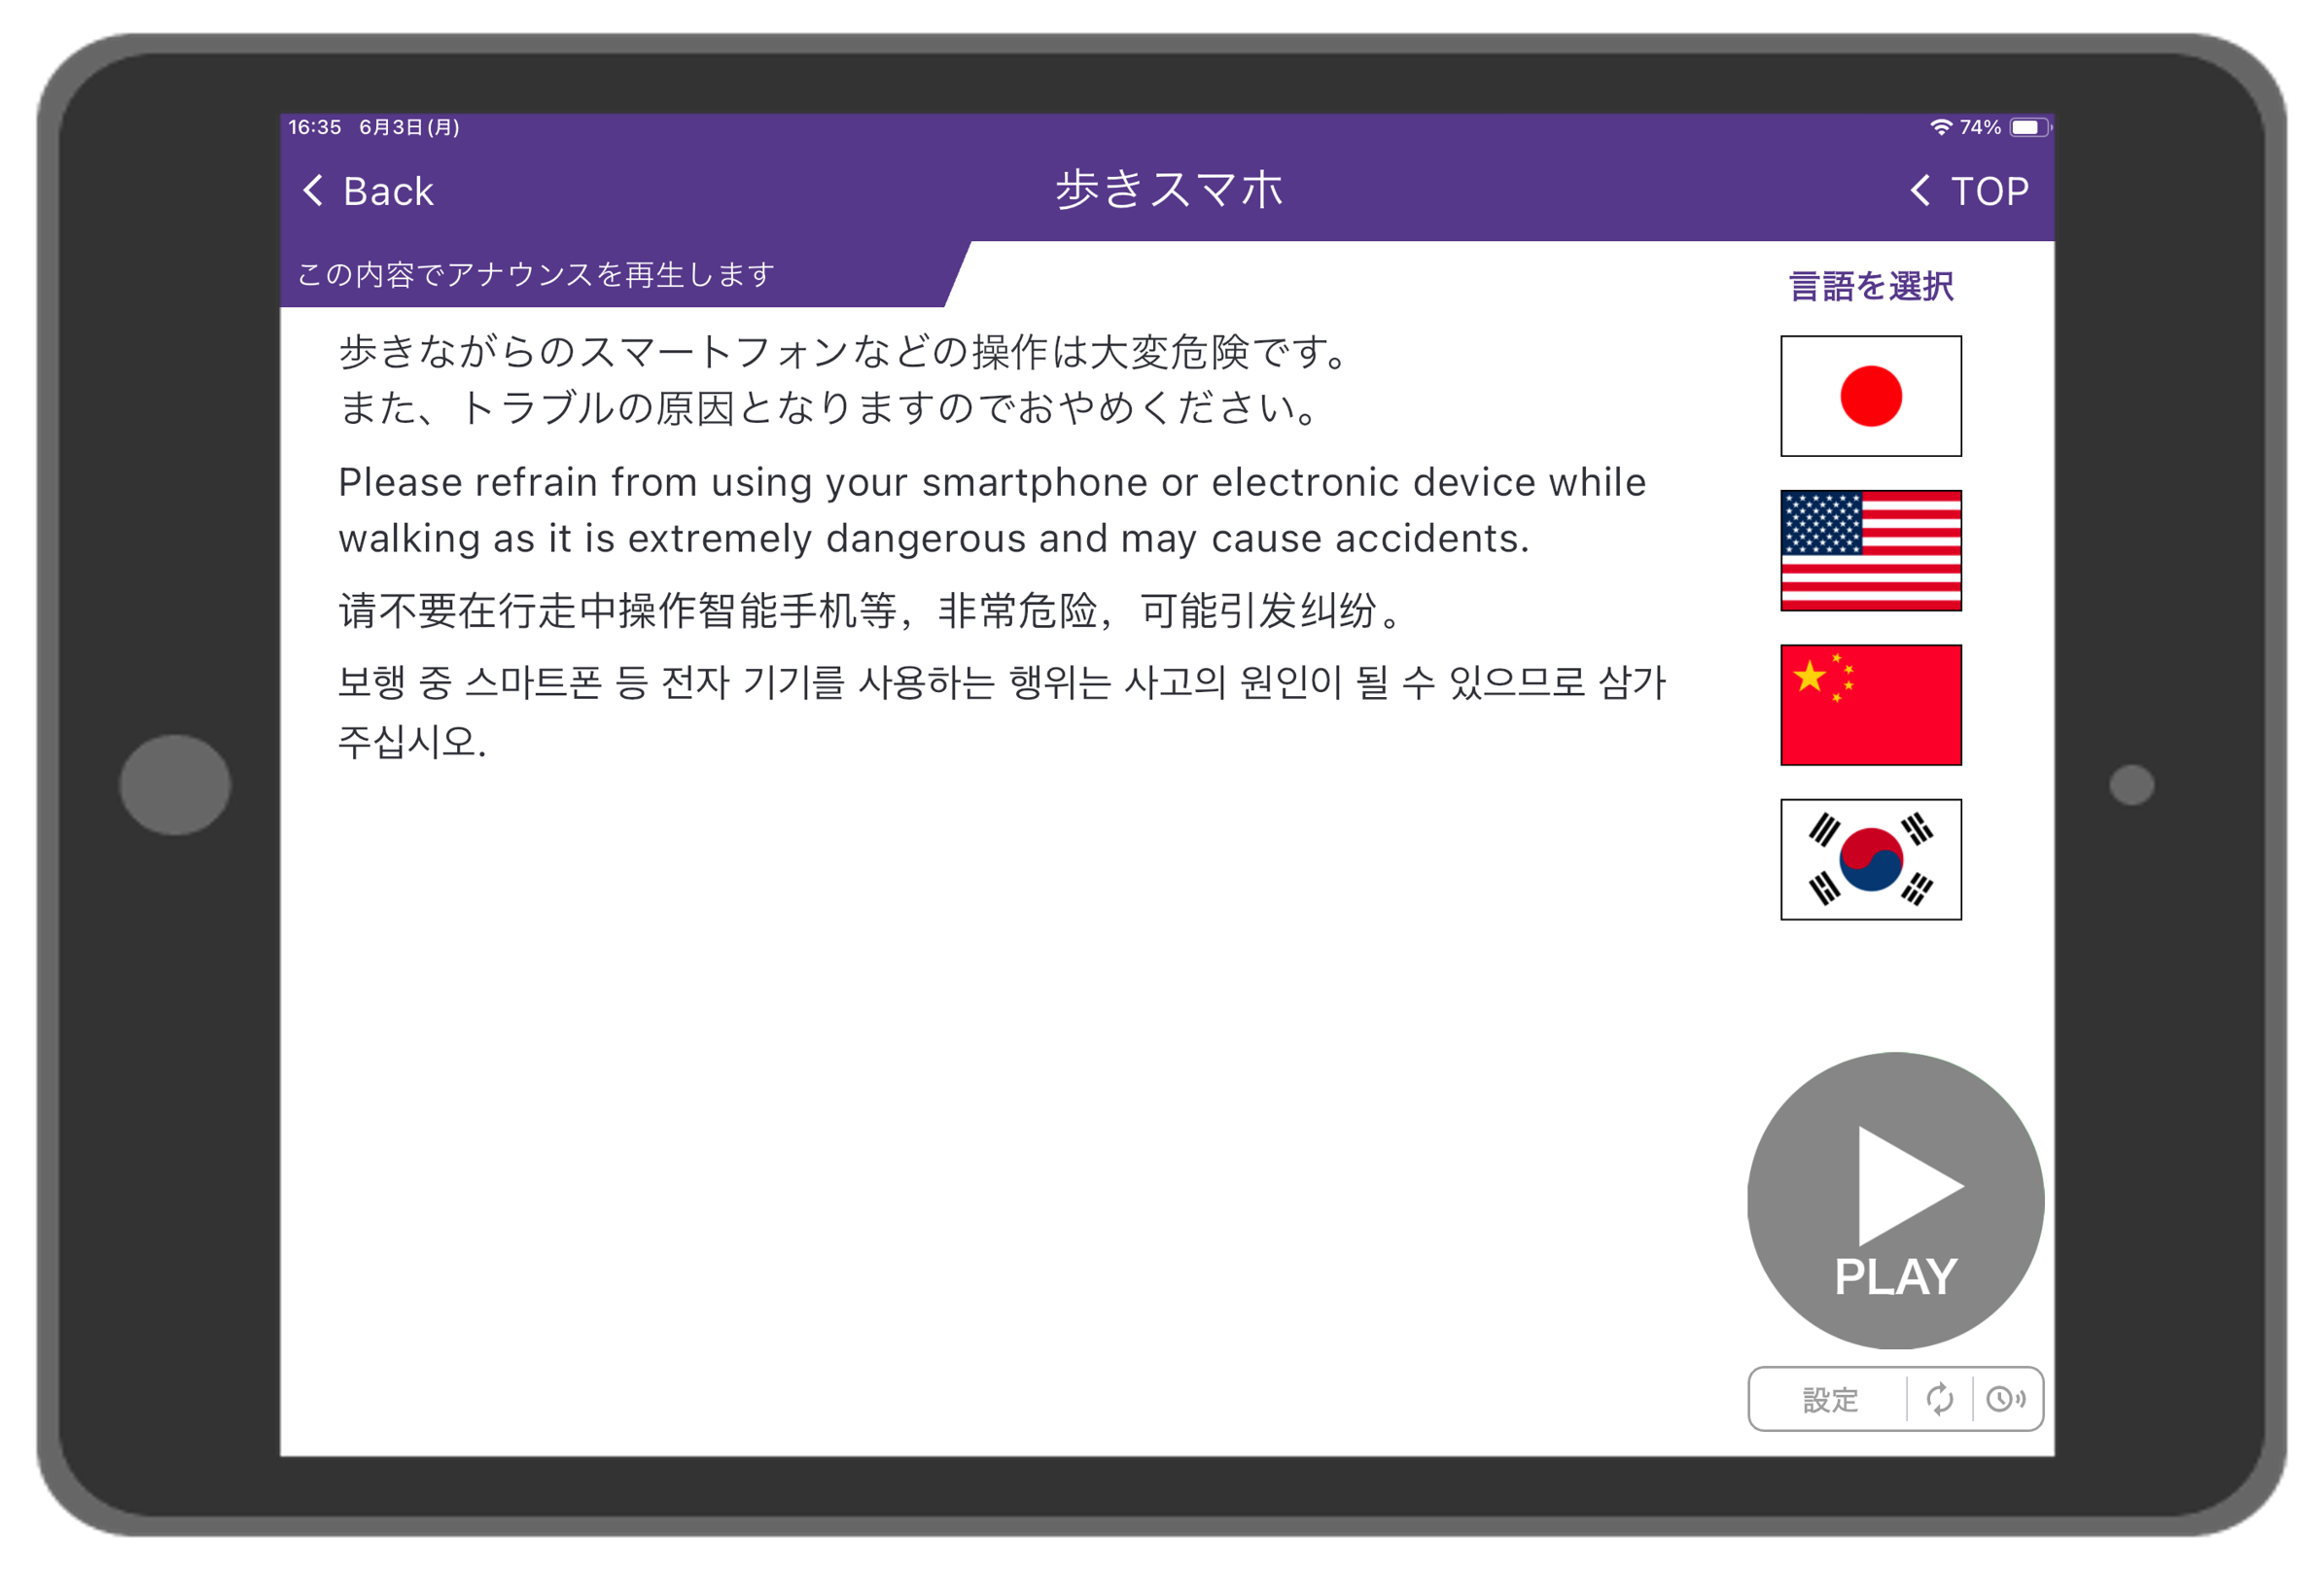Screen dimensions: 2324x1570
Task: Click the Chinese announcement sentence
Action: click(870, 610)
